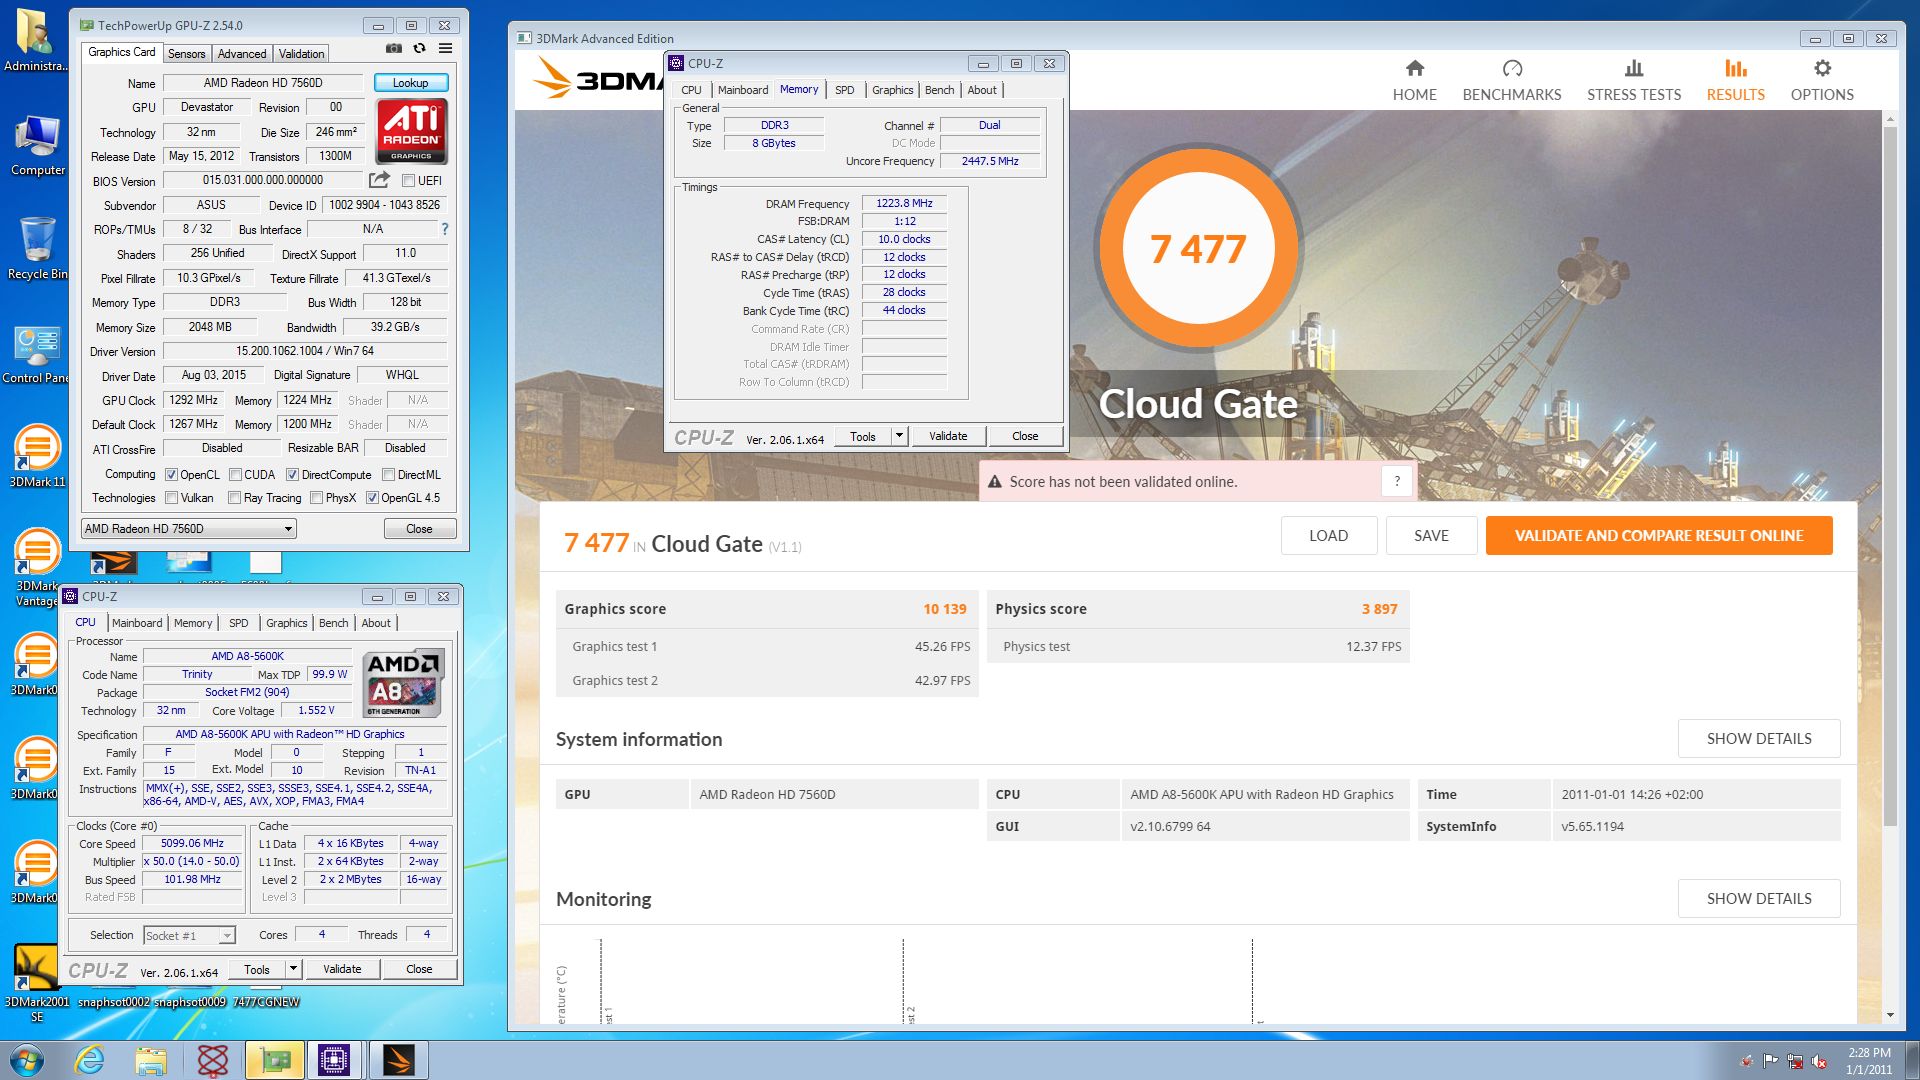Click the ATI Radeon logo in GPU-Z

(x=411, y=131)
